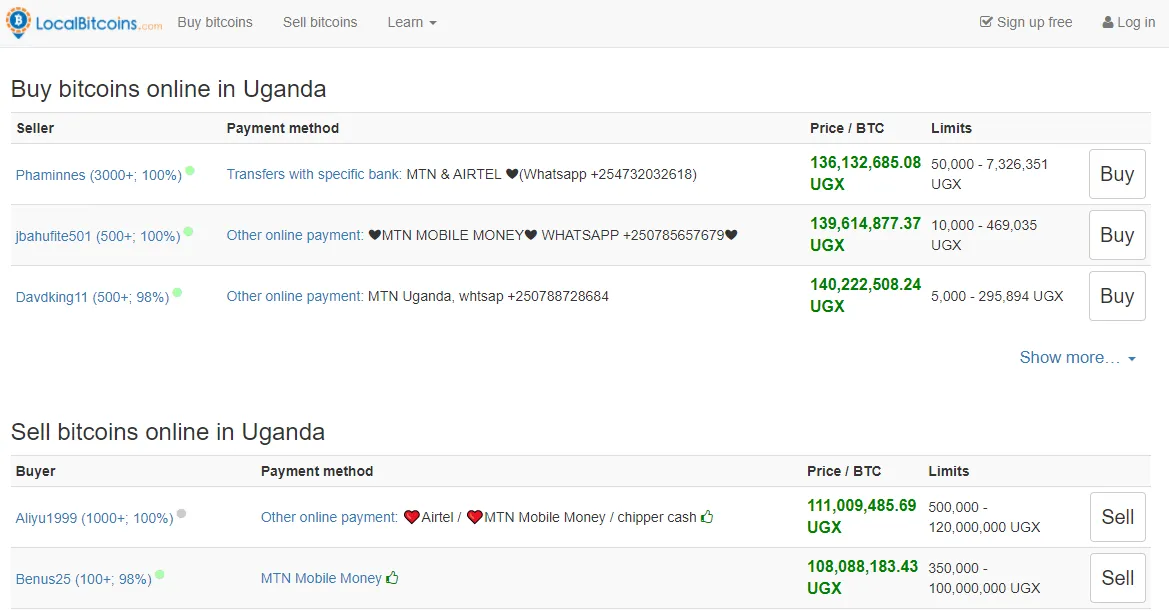Open Phaminnes seller profile
This screenshot has height=611, width=1169.
pyautogui.click(x=98, y=175)
